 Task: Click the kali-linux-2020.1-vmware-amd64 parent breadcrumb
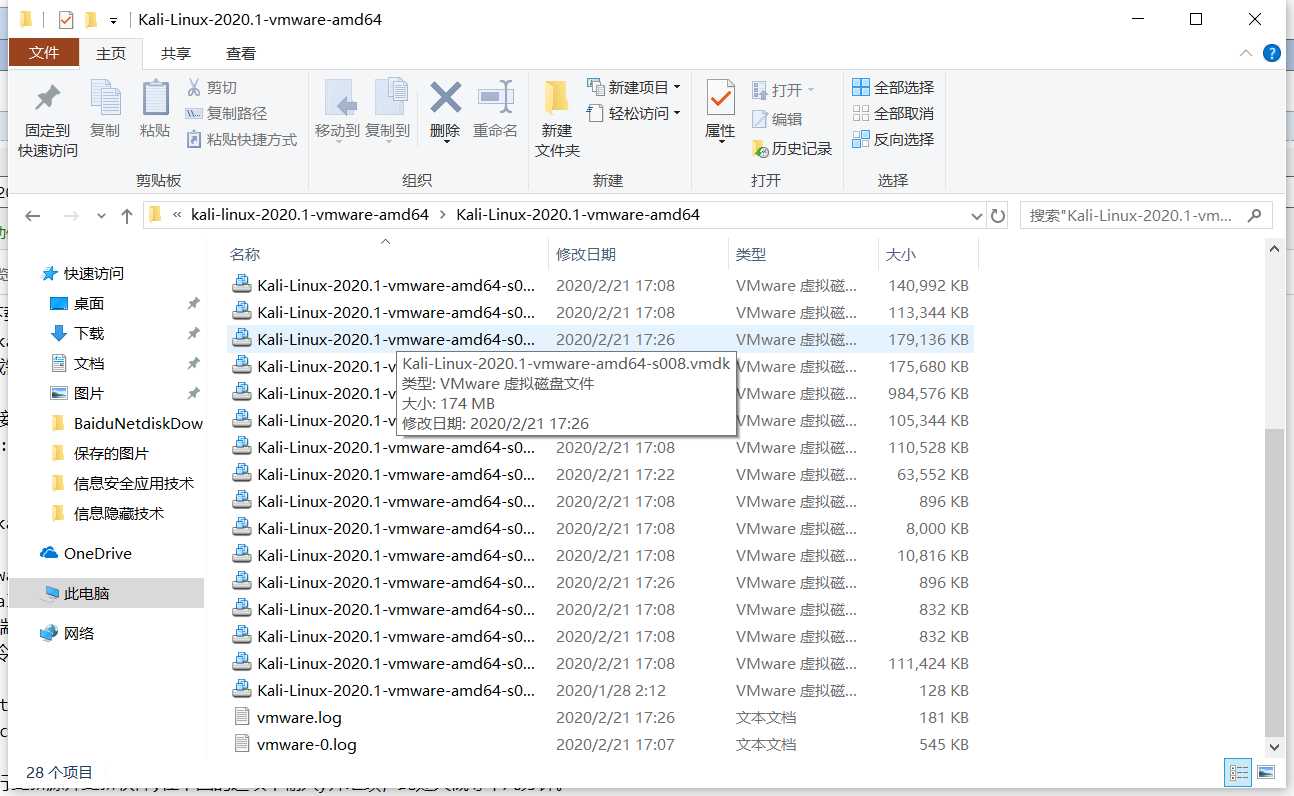310,215
